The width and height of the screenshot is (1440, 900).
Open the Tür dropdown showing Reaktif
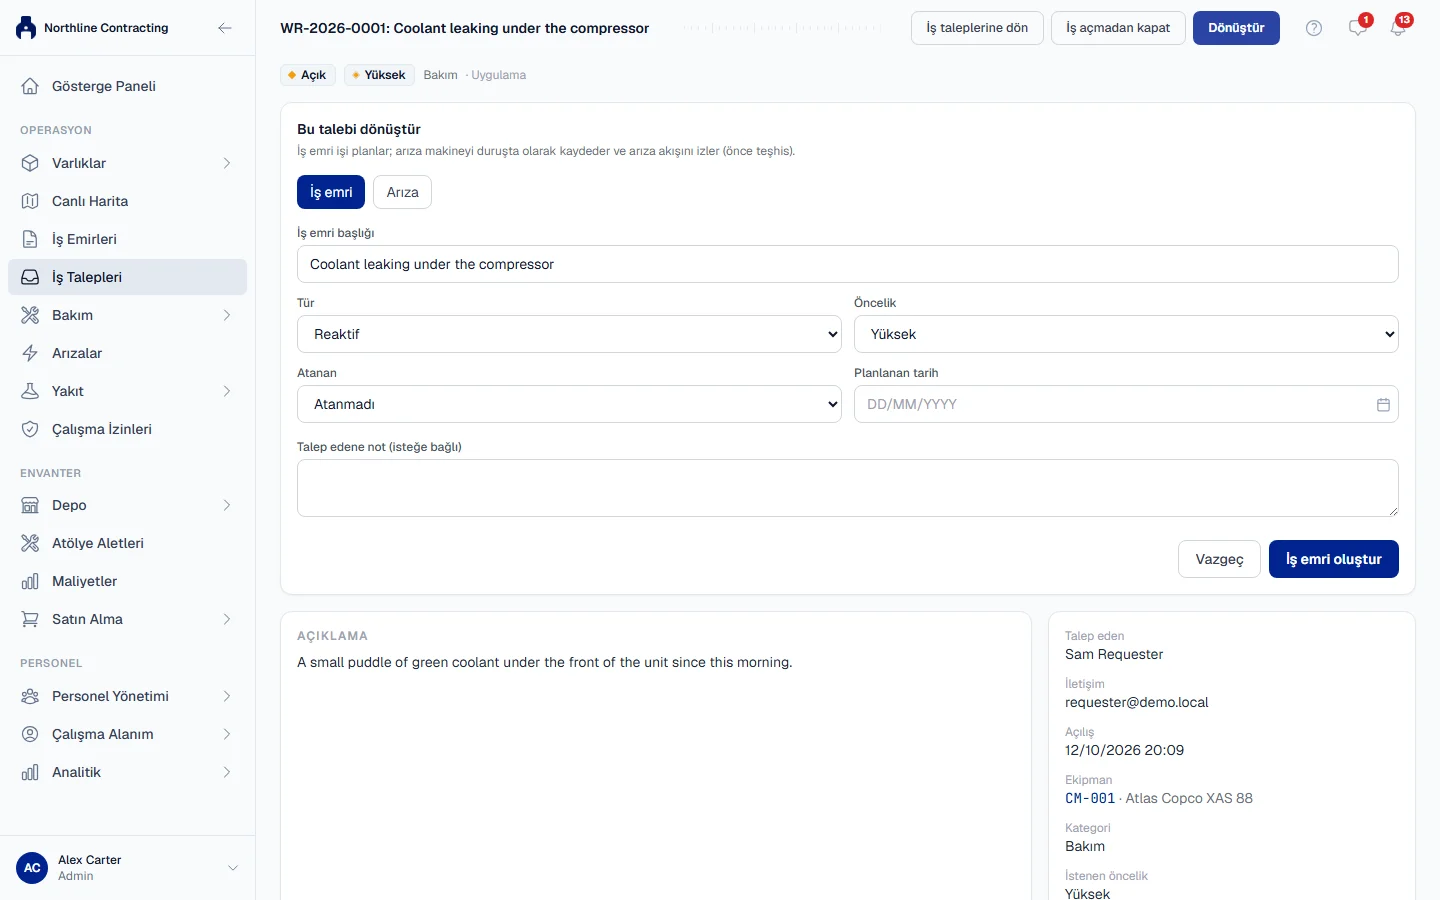[569, 334]
